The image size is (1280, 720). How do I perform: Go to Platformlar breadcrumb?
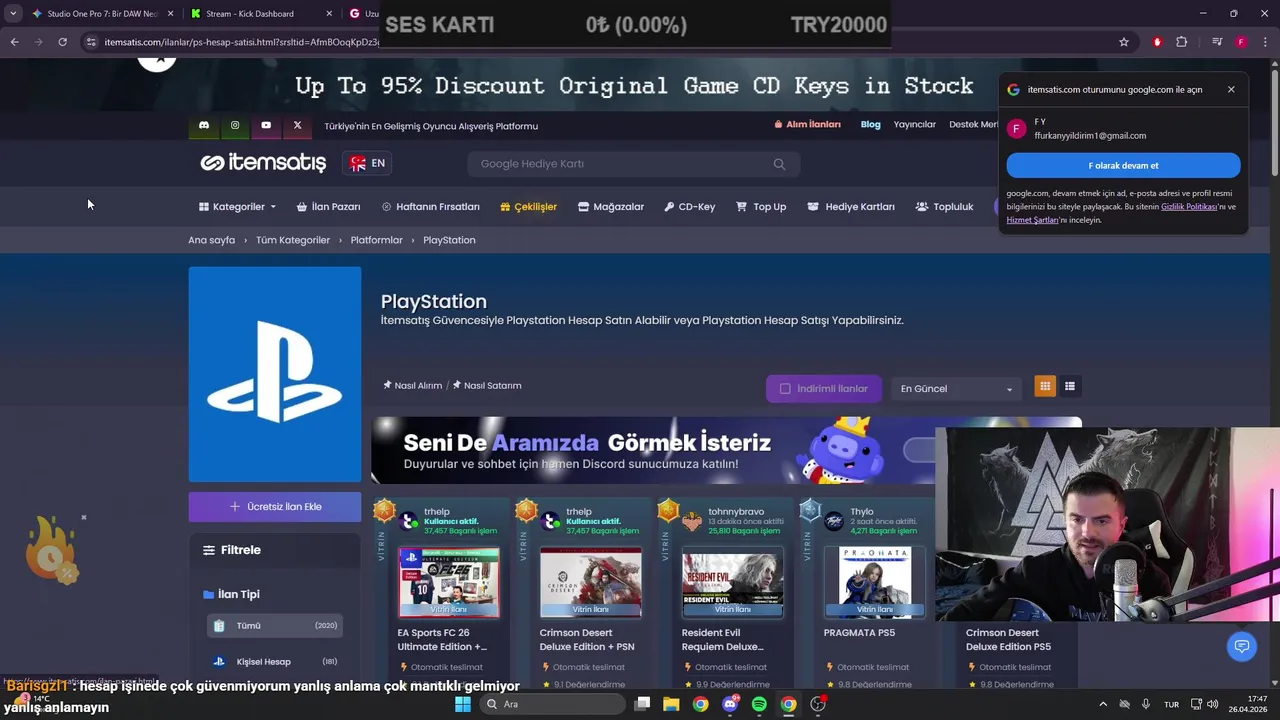pos(377,240)
